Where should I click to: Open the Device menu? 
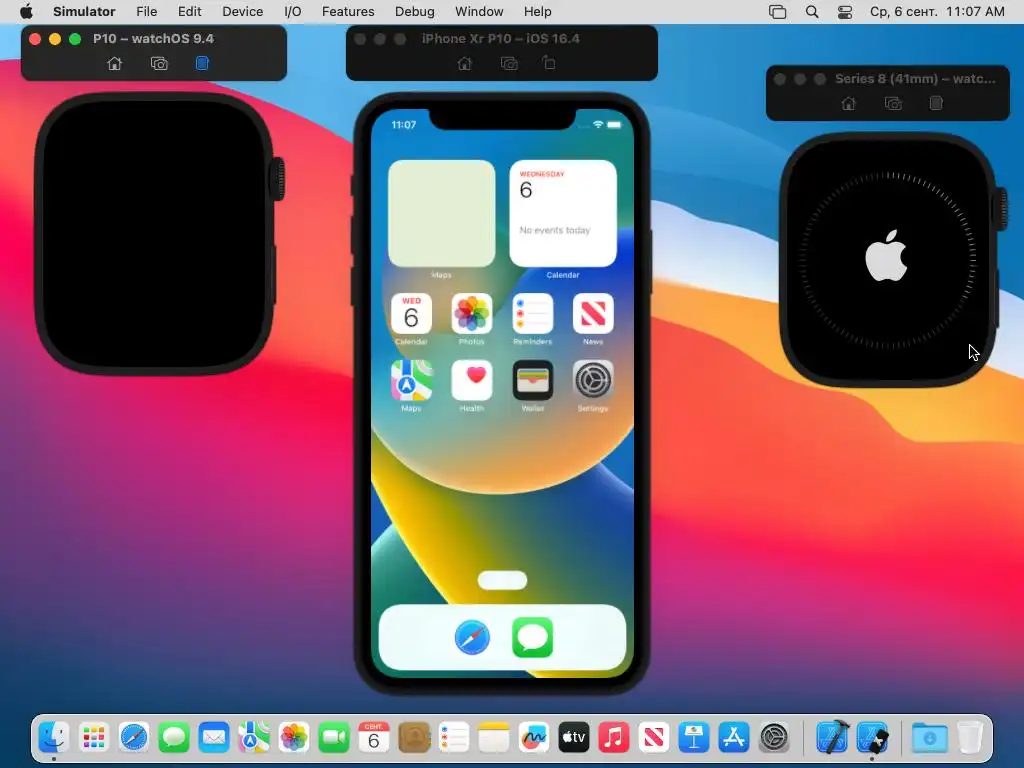(242, 12)
